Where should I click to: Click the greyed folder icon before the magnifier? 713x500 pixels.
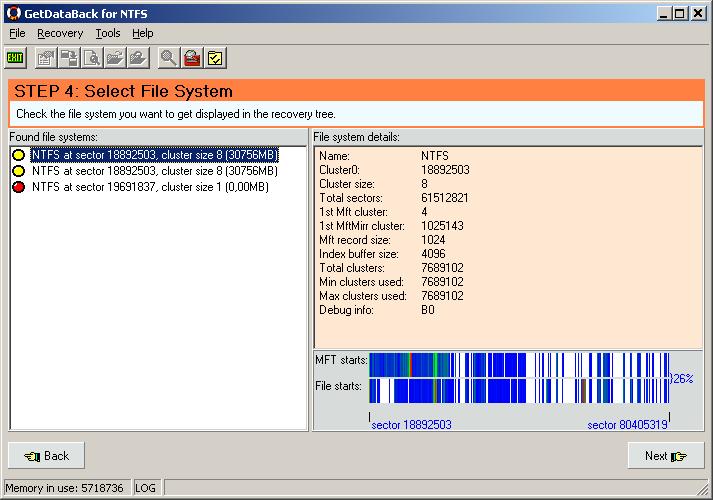(138, 58)
